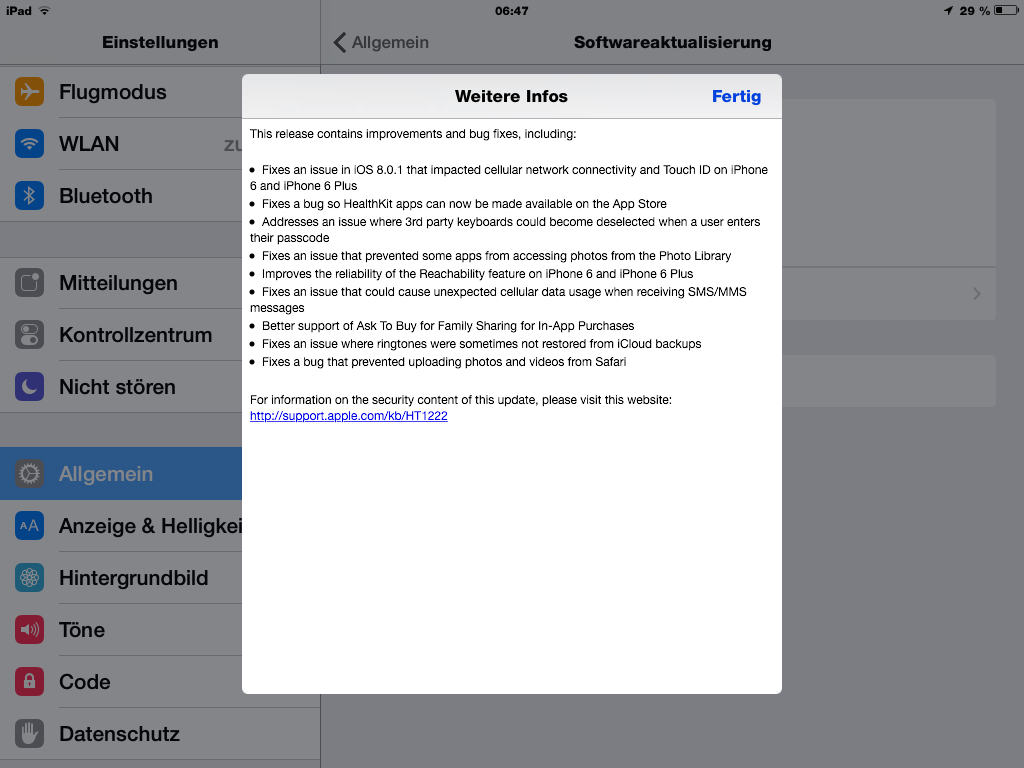Tap the Mitteilungen notification icon
This screenshot has height=768, width=1024.
coord(29,283)
